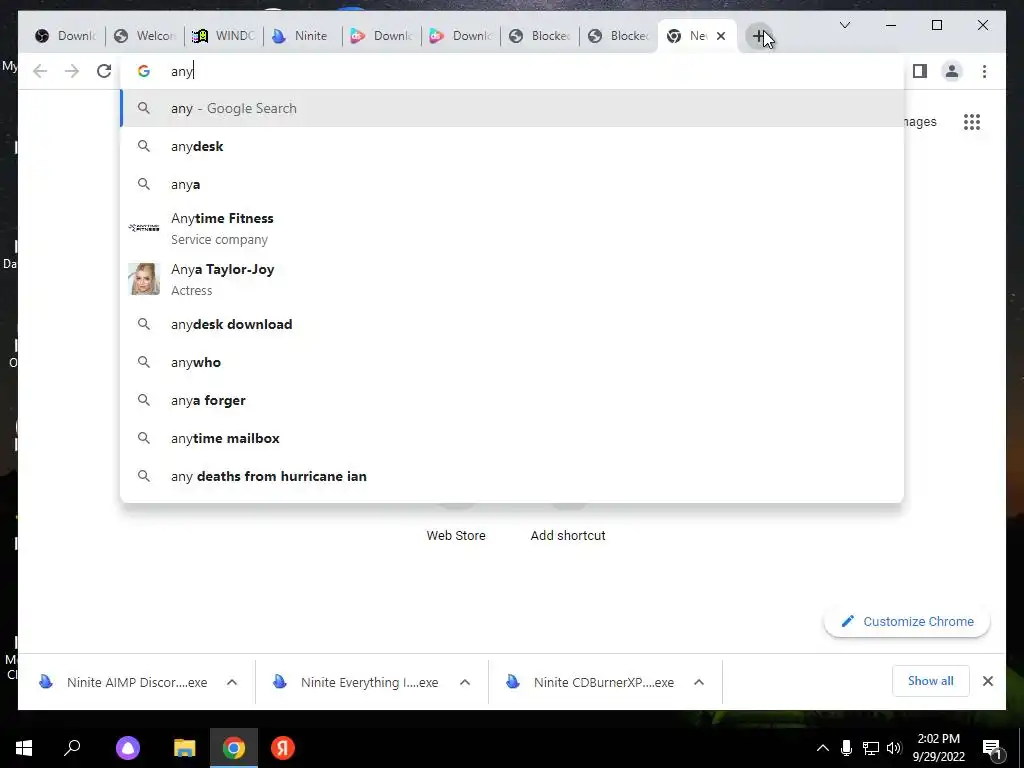Reload the page with the refresh icon
The height and width of the screenshot is (768, 1024).
pyautogui.click(x=104, y=71)
